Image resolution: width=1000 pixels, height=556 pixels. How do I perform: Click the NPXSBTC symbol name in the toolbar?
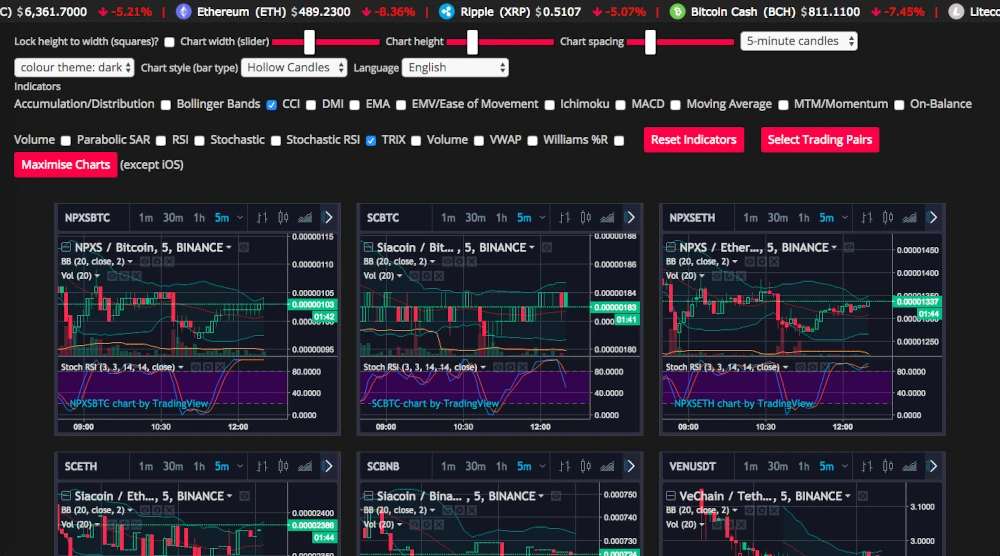[87, 218]
